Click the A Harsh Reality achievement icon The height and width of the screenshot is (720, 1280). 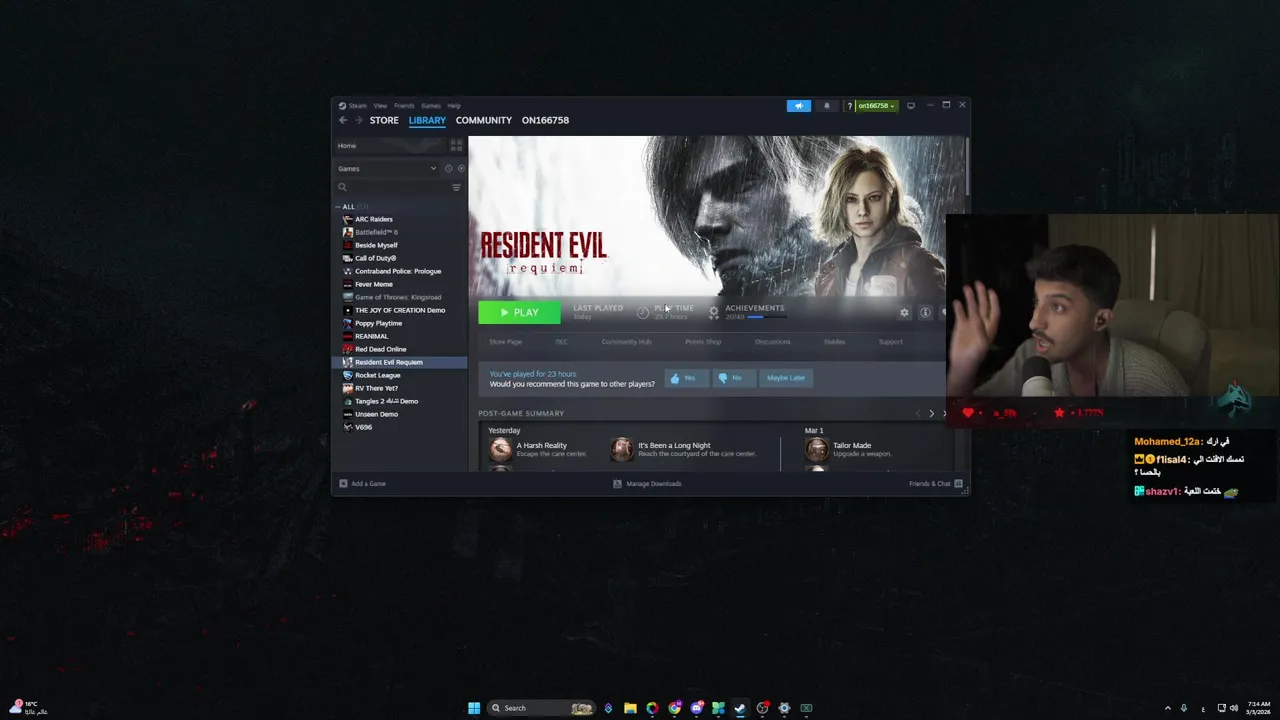pos(500,449)
